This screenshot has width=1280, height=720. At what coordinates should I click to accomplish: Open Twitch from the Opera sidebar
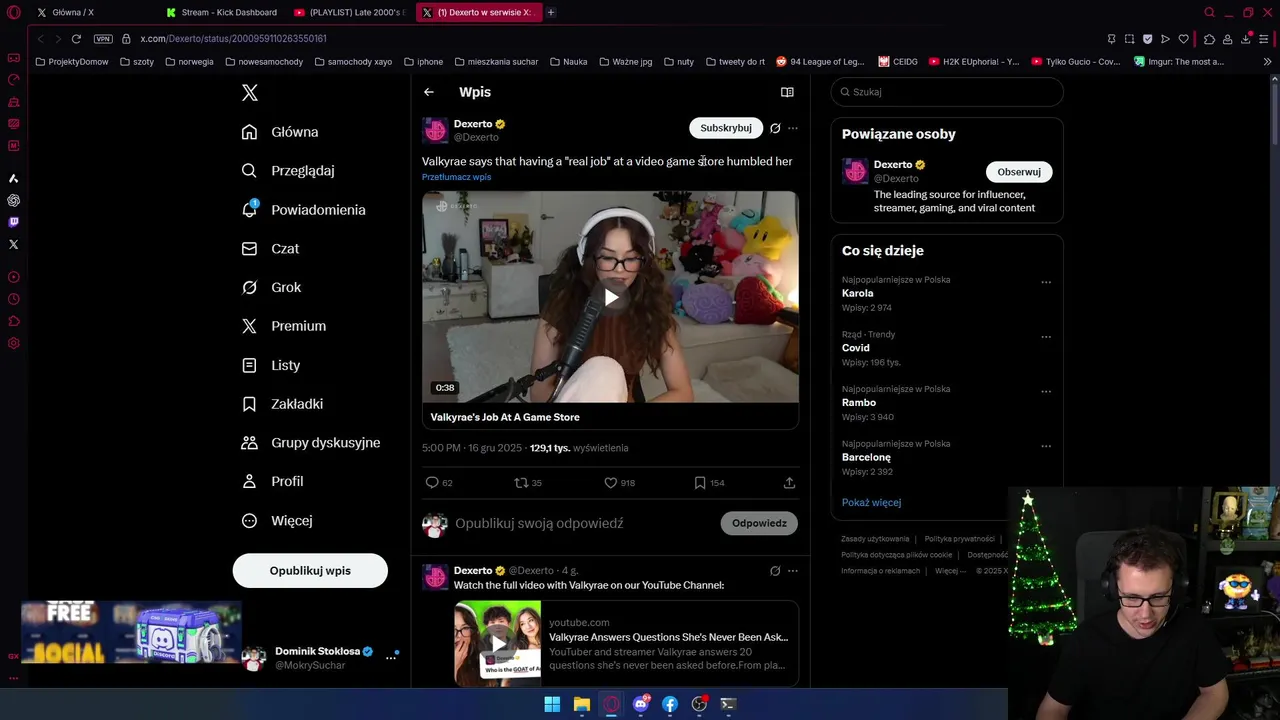tap(14, 222)
